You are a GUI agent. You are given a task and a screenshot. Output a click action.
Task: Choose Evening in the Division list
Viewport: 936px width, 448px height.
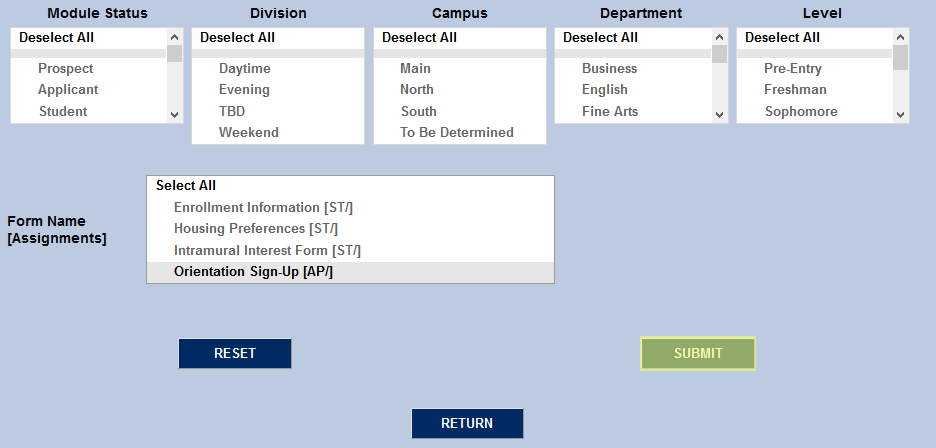coord(244,90)
